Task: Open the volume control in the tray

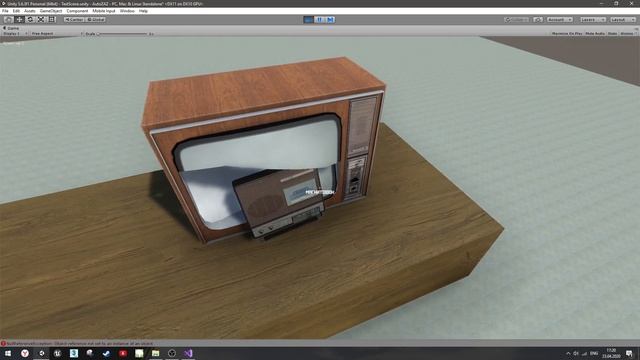Action: 576,353
